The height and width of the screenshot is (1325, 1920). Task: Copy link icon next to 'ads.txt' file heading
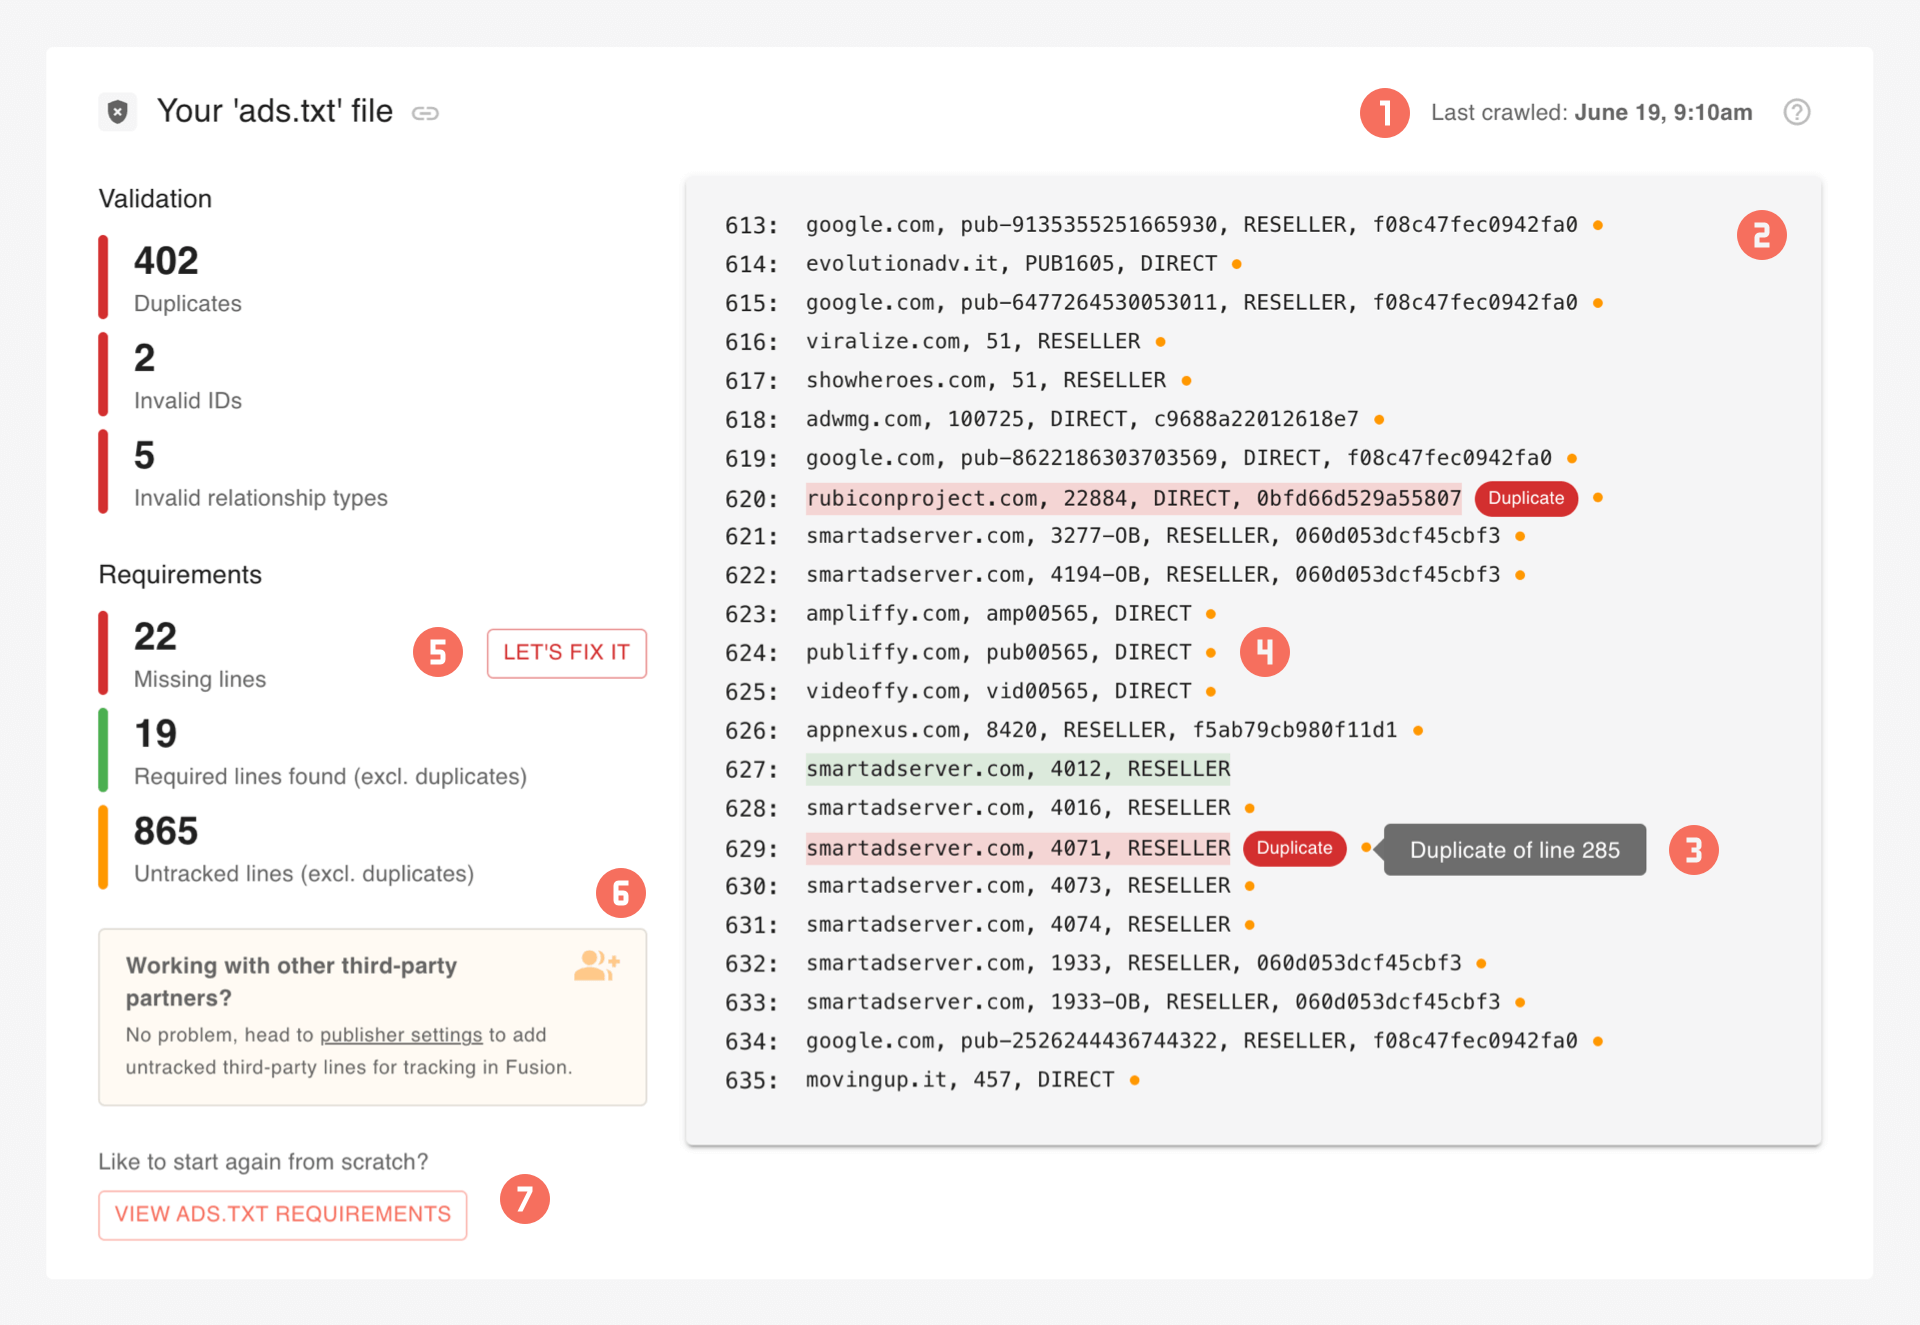coord(425,113)
